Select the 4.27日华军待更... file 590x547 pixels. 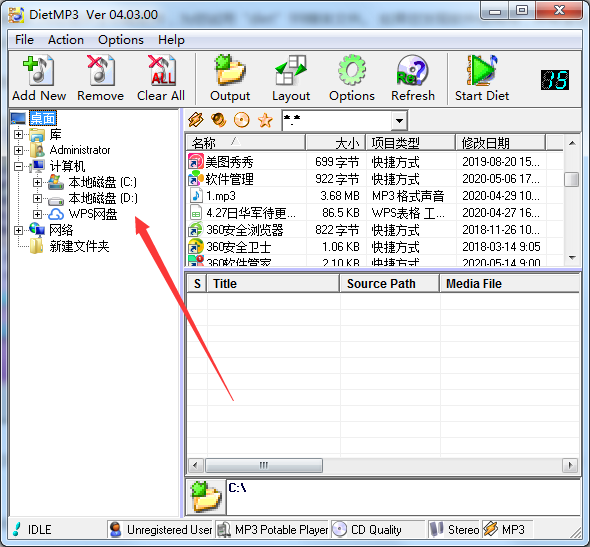tap(375, 213)
